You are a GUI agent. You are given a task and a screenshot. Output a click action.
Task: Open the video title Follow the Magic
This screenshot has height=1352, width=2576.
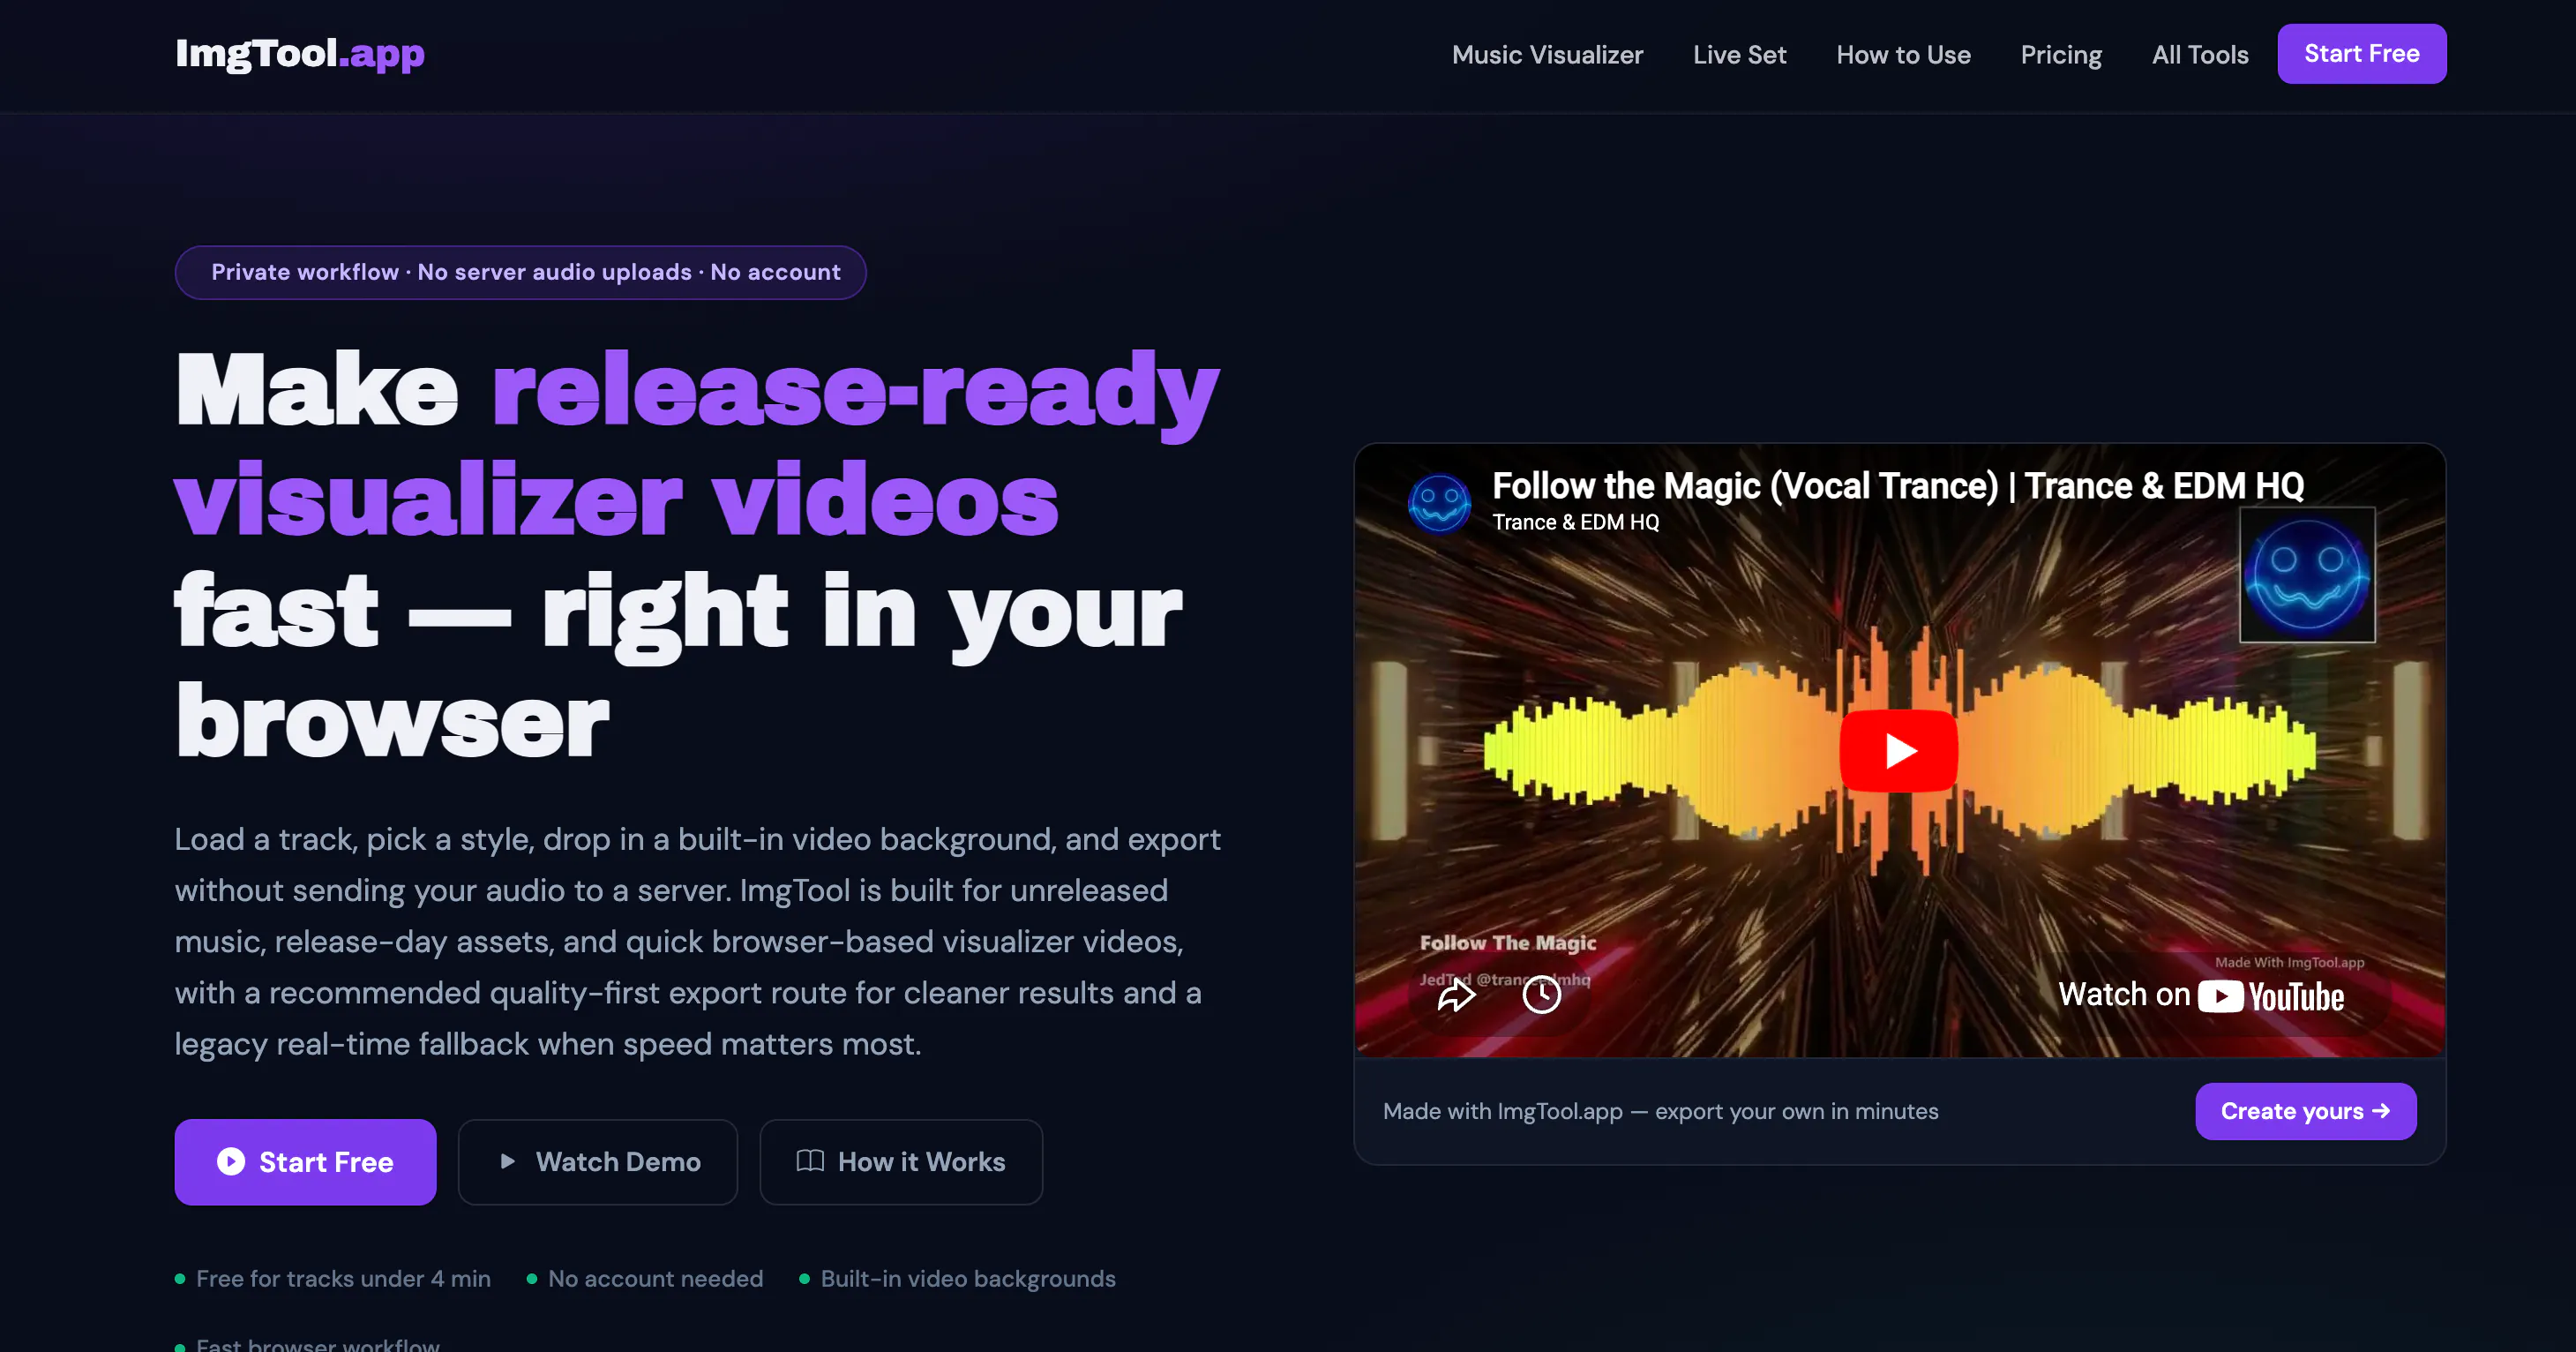point(1898,486)
